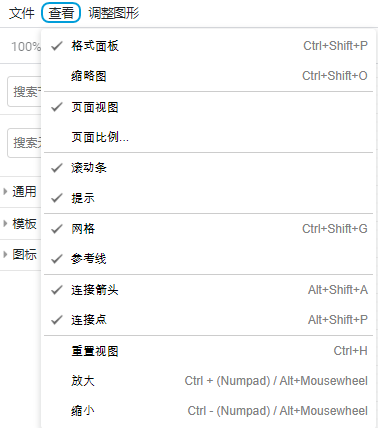Choose 放大 zoom in entry
This screenshot has height=428, width=378.
click(208, 381)
